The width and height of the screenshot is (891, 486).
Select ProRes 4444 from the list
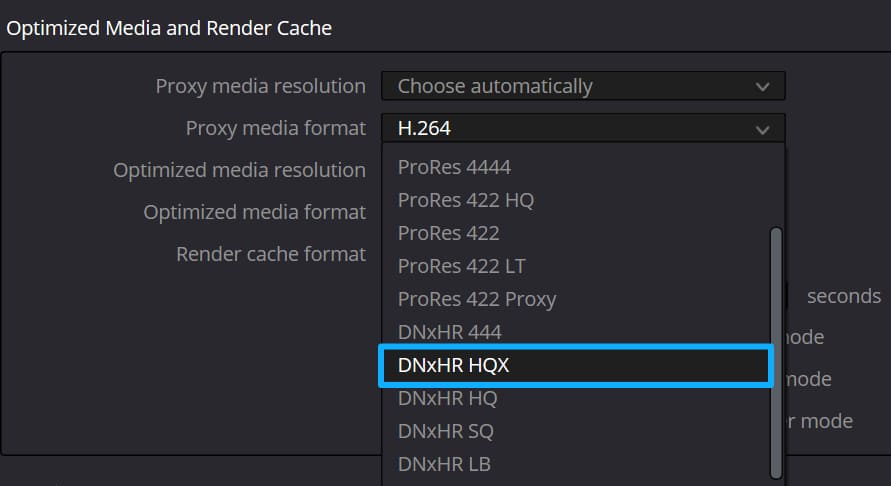(575, 167)
